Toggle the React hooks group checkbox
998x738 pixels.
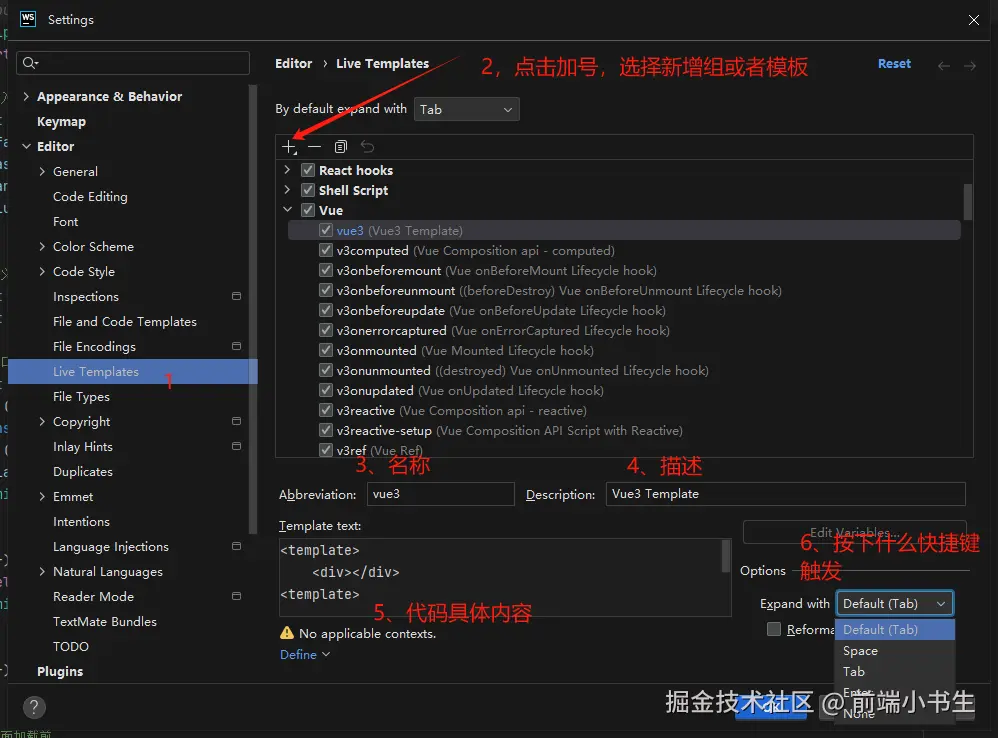308,170
